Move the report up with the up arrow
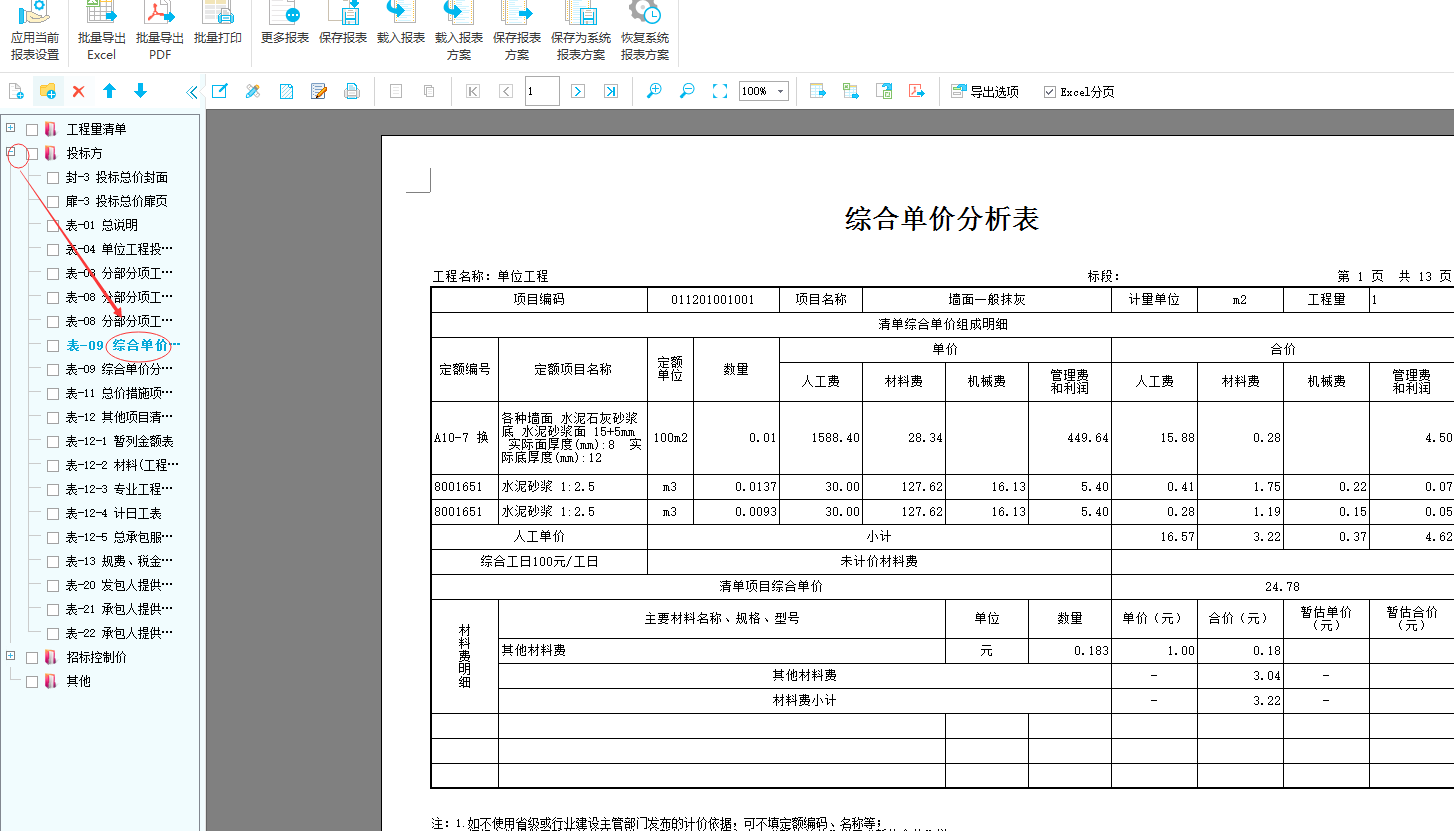The image size is (1454, 831). pos(109,91)
